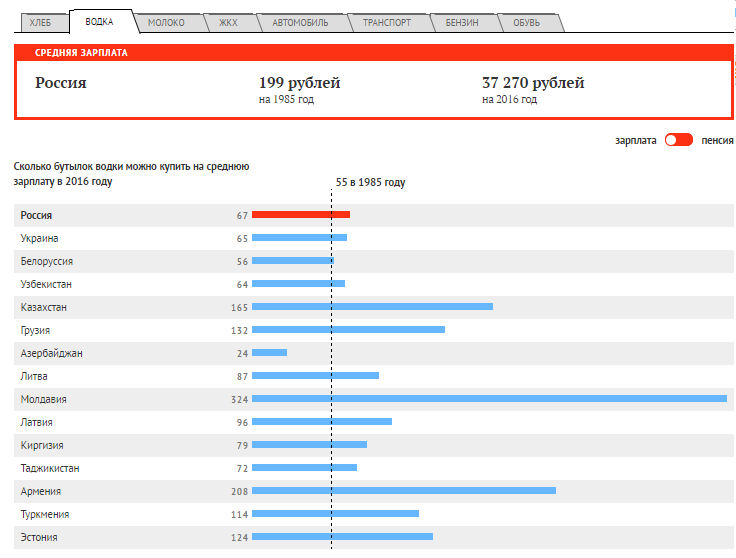Screen dimensions: 736x558
Task: Open the АВТОМОБИЛЬ tab
Action: point(299,22)
